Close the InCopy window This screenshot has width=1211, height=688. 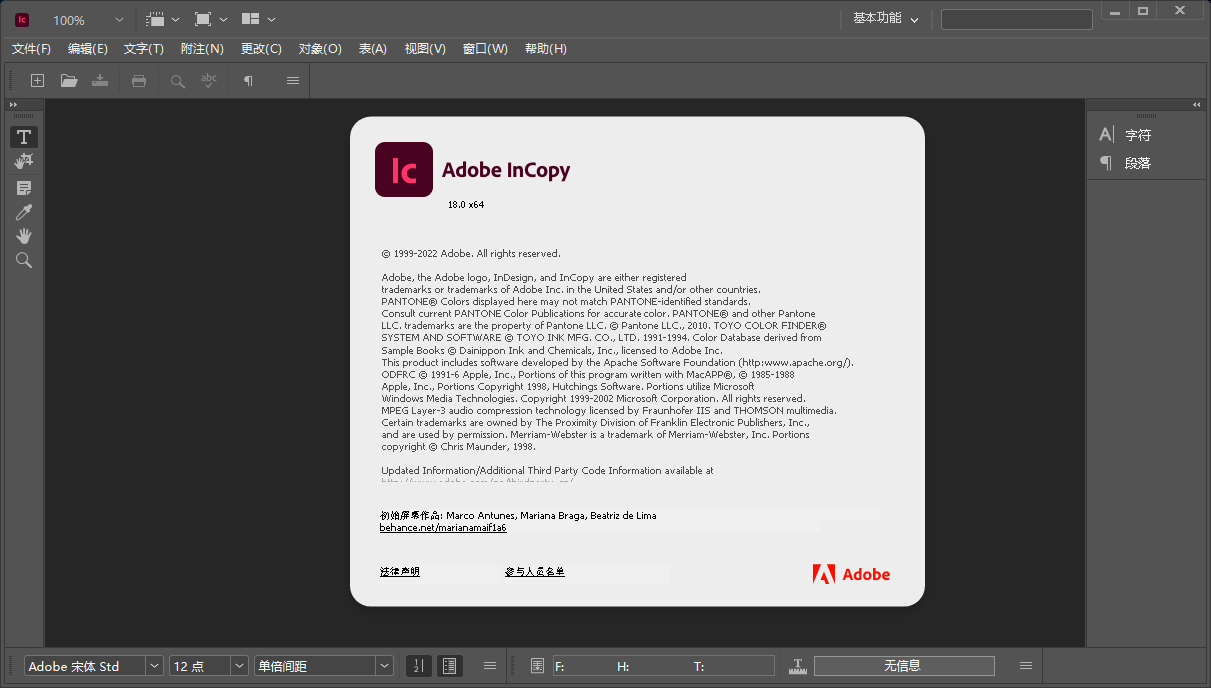point(1182,10)
